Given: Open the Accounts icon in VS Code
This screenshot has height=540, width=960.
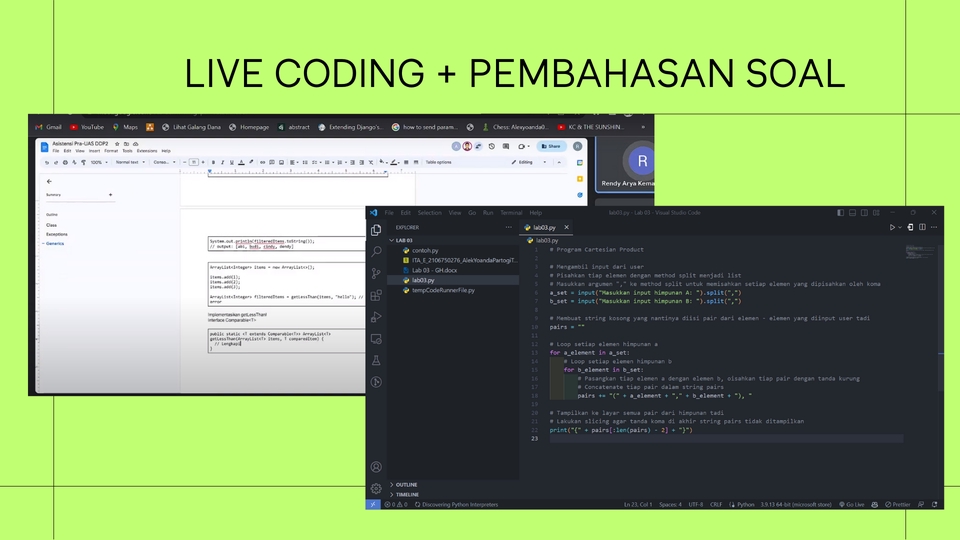Looking at the screenshot, I should (376, 467).
